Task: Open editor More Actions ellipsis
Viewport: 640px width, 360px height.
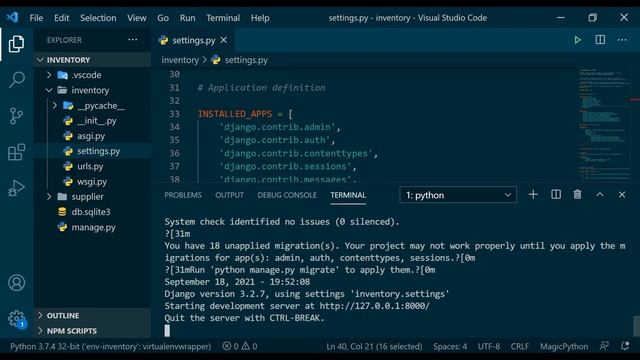Action: 622,40
